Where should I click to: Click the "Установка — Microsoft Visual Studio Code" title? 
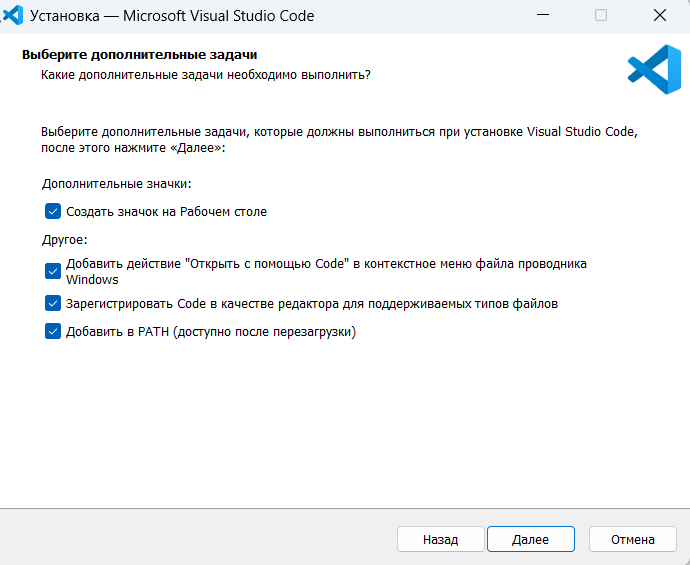tap(172, 16)
